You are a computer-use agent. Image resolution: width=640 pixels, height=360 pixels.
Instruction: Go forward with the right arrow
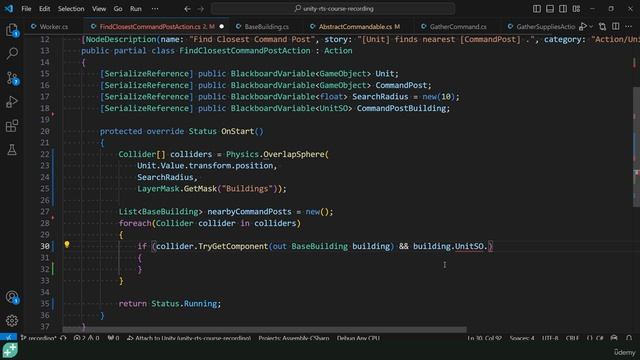200,9
